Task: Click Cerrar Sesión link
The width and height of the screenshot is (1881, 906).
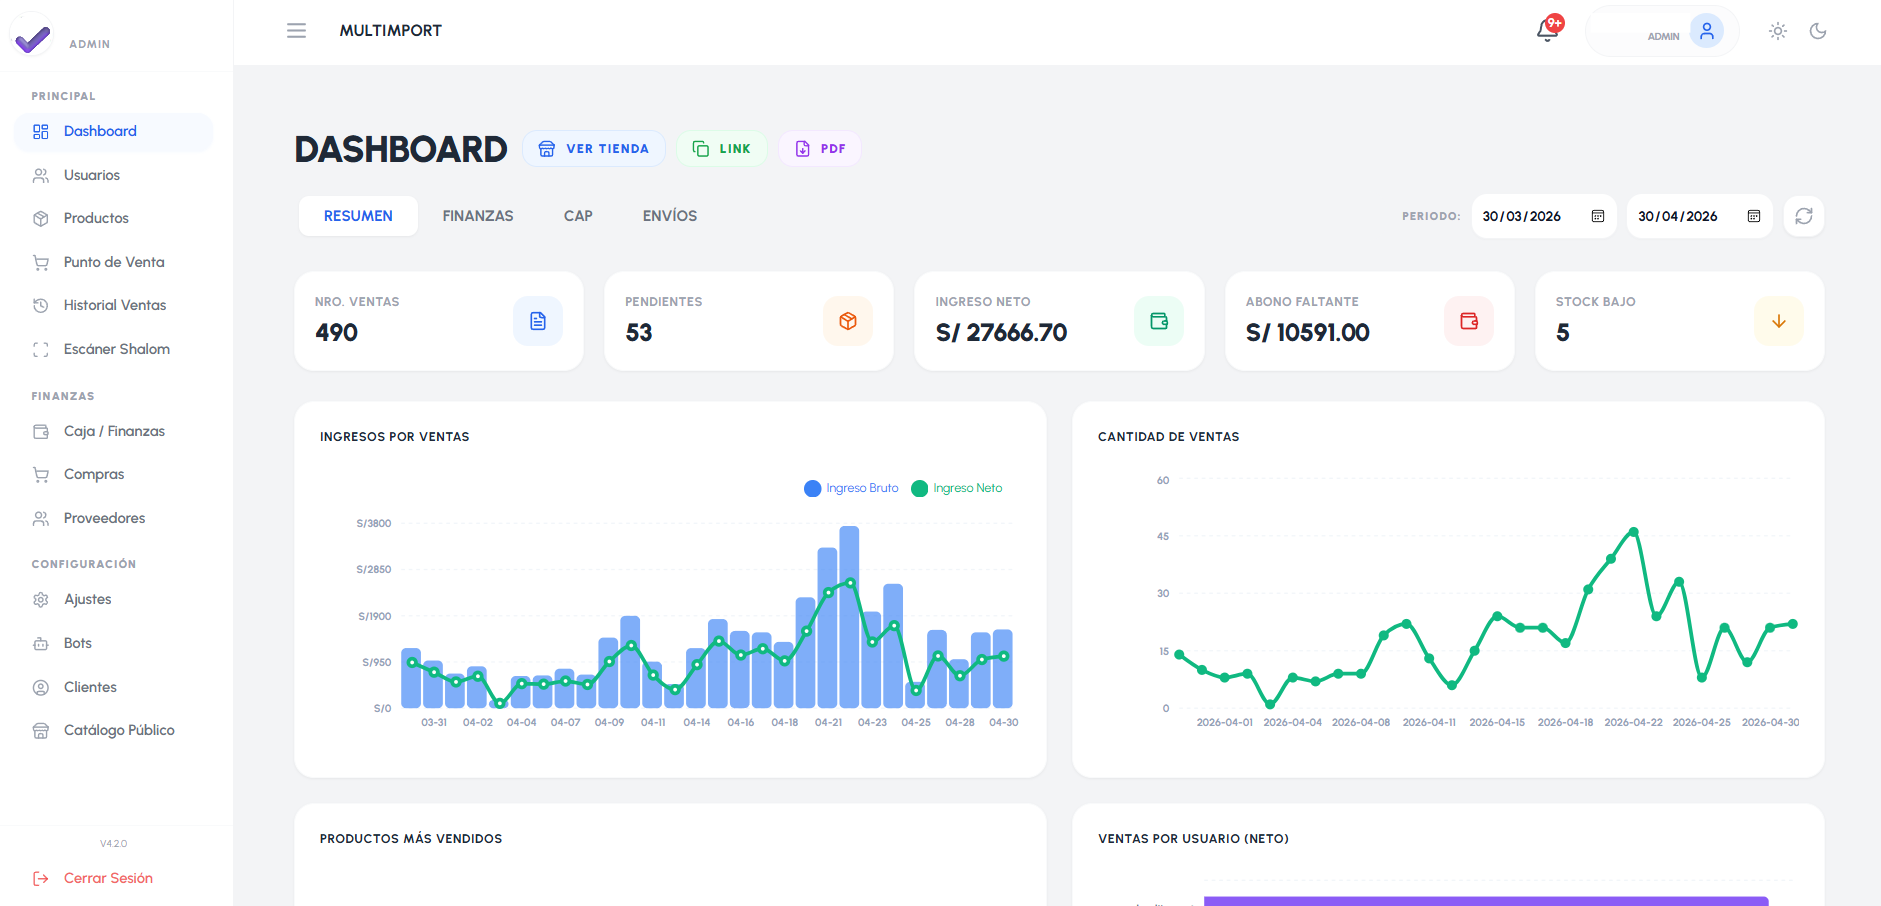Action: point(108,878)
